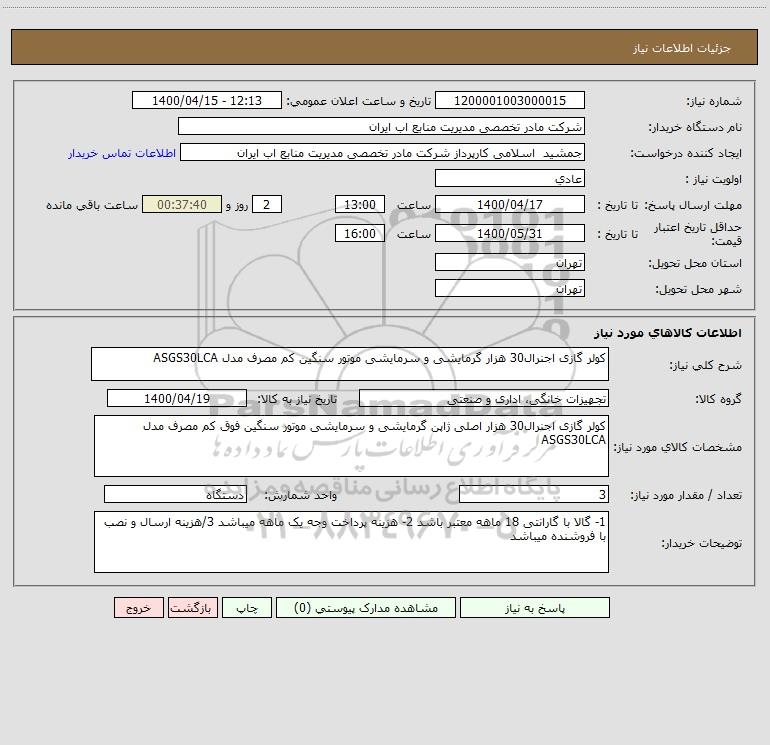Click the تاریخ و ساعت اعلان عمومی label
The height and width of the screenshot is (745, 770).
coord(358,101)
